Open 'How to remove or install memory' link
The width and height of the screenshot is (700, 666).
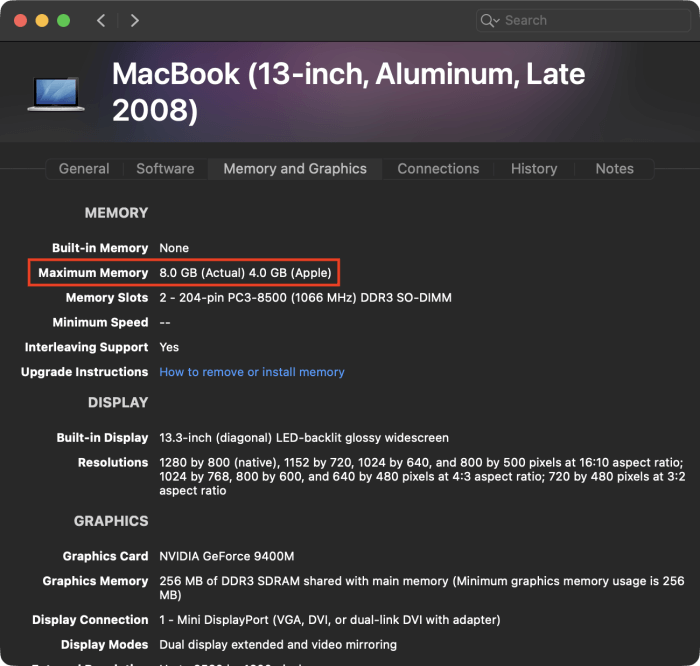tap(252, 372)
